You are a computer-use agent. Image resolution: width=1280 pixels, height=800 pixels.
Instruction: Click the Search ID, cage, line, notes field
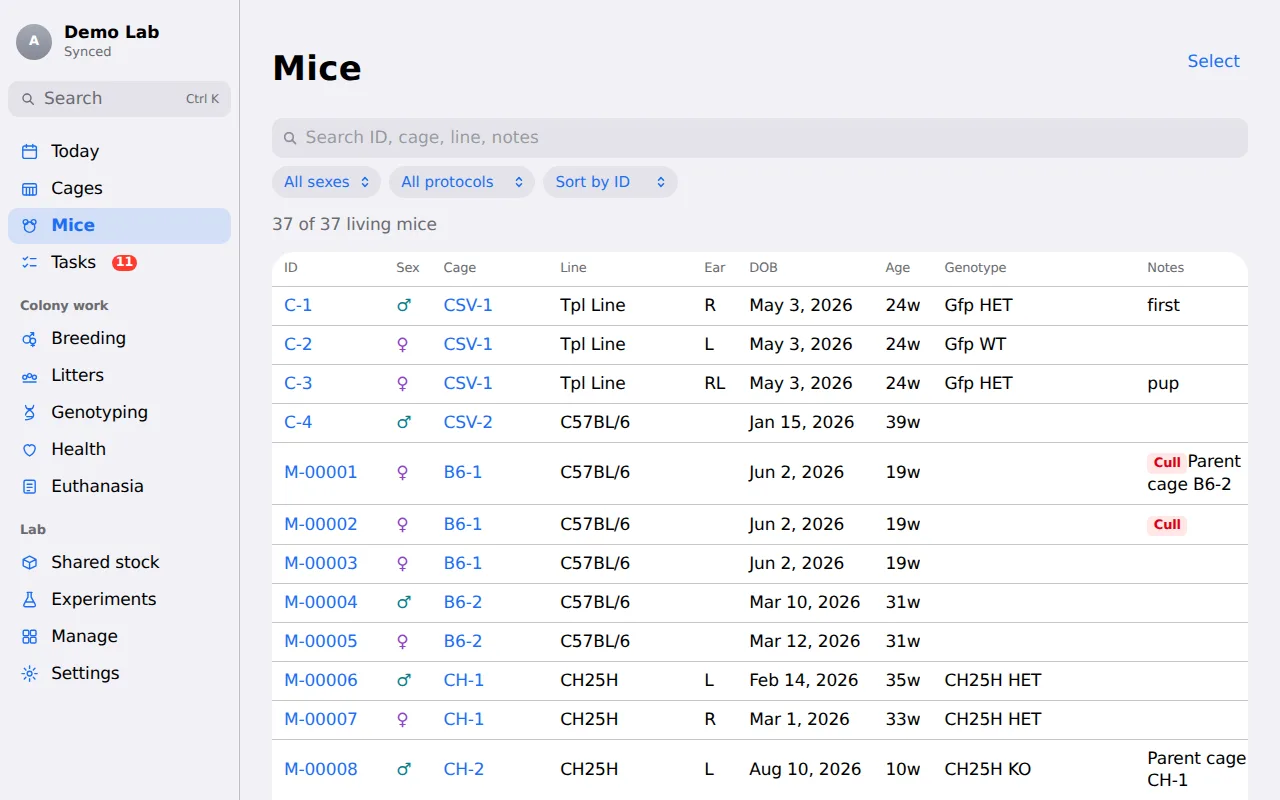(x=760, y=137)
